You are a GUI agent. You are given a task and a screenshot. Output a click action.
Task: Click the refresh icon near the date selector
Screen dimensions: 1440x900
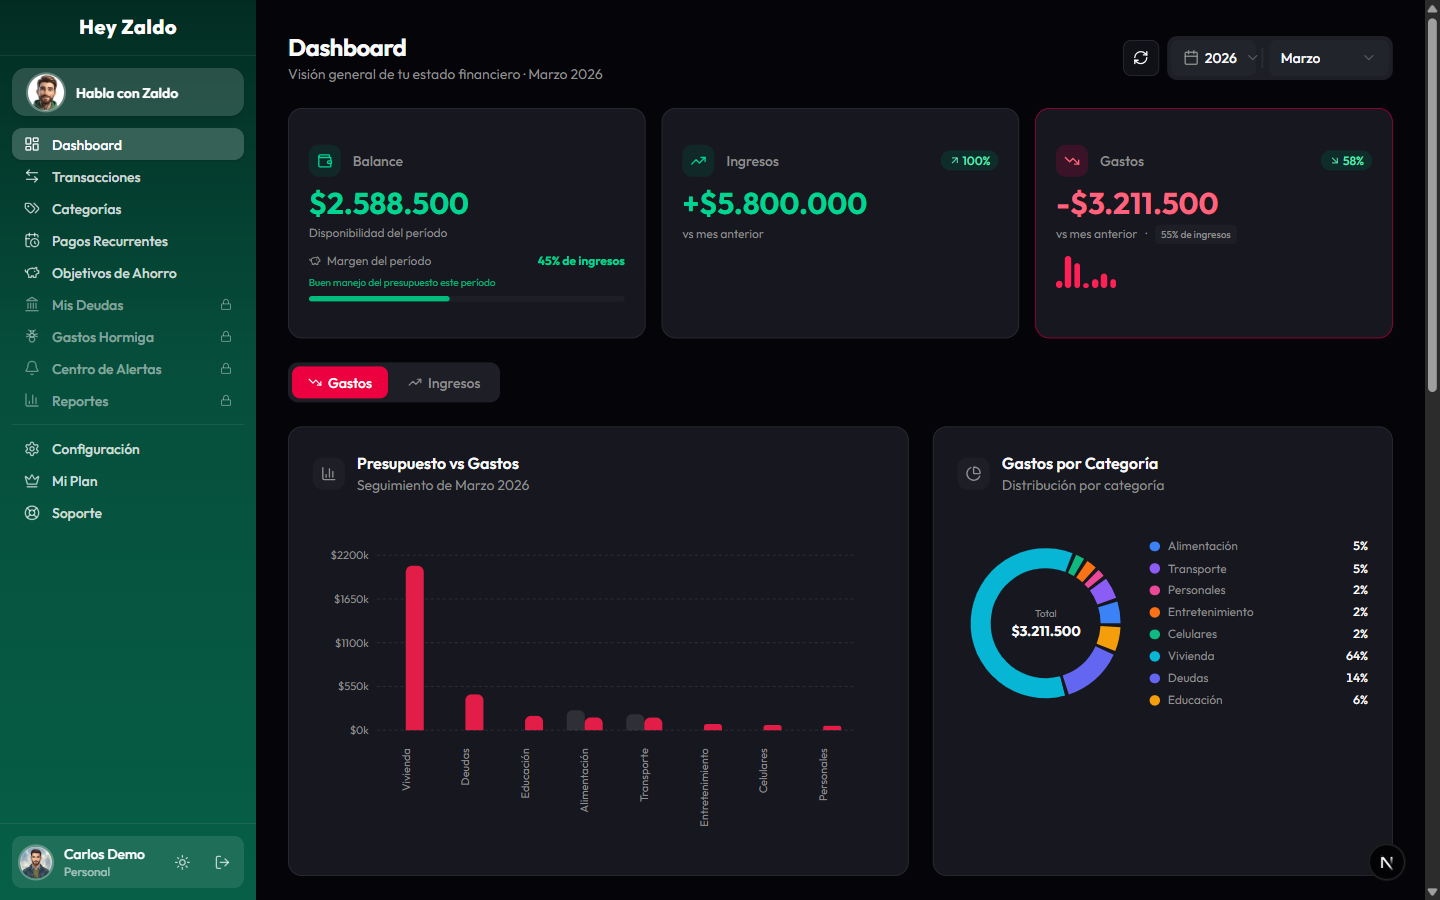1140,57
